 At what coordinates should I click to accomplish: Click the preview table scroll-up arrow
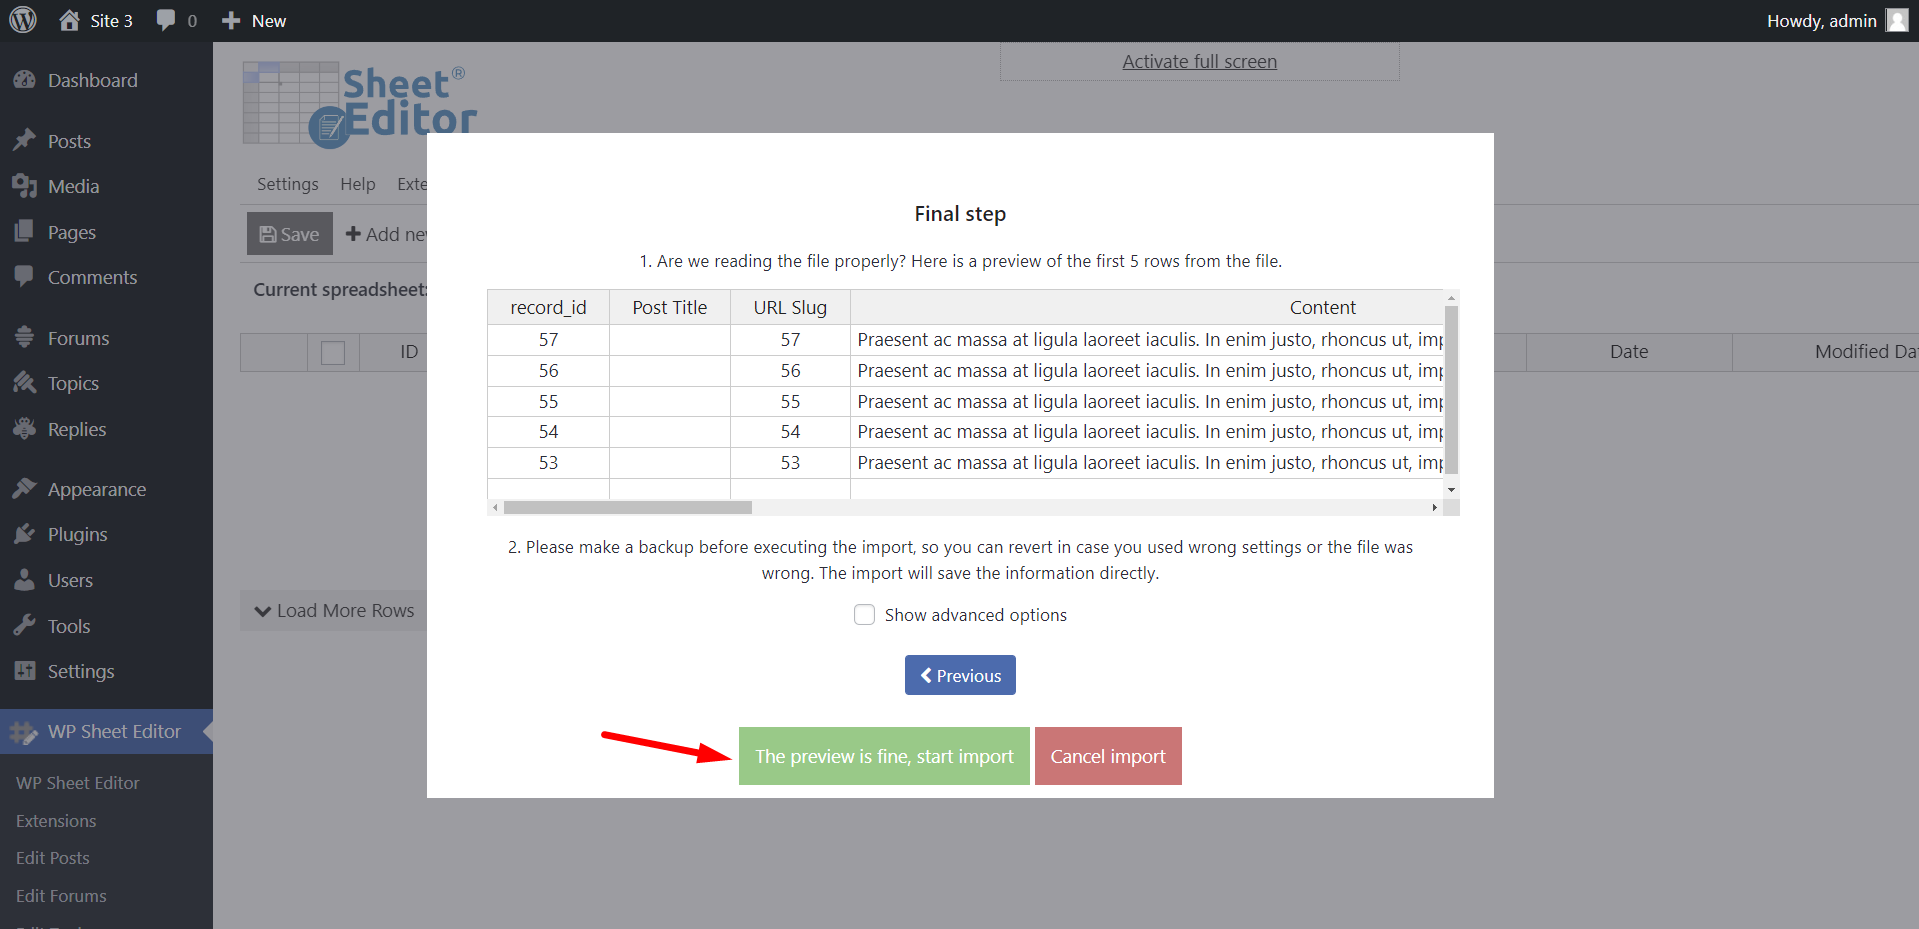click(1452, 298)
